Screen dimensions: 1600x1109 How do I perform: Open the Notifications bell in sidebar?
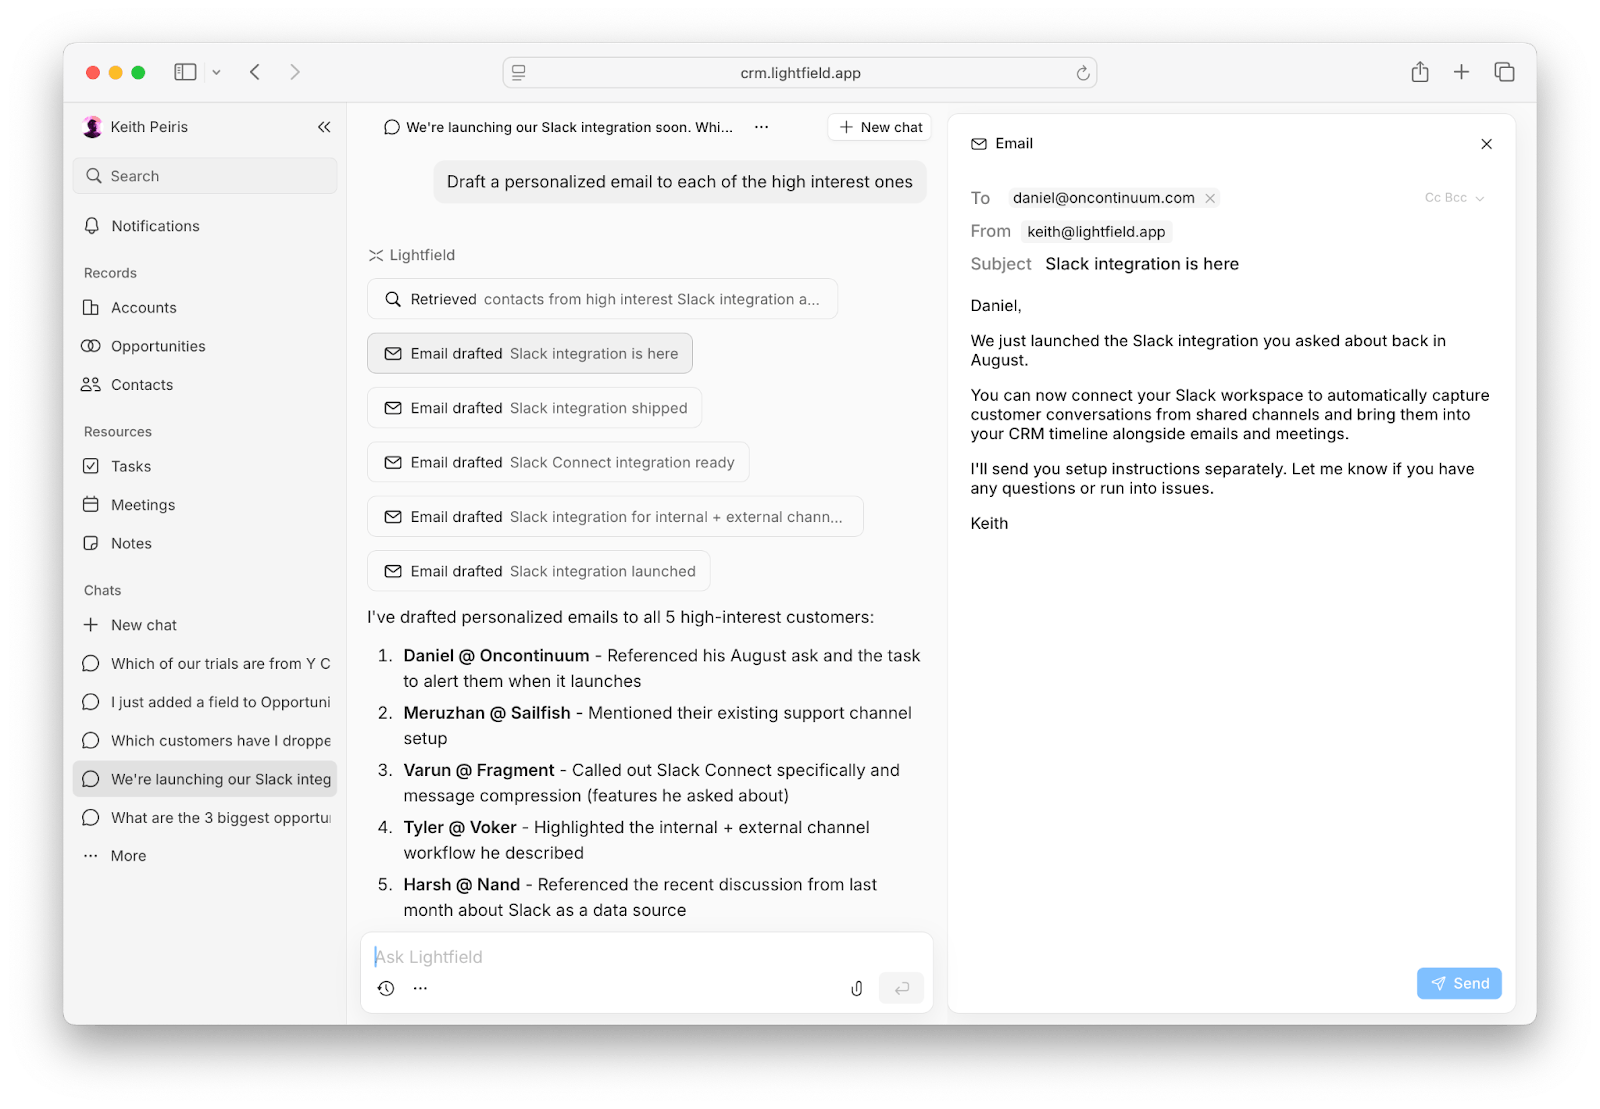142,226
